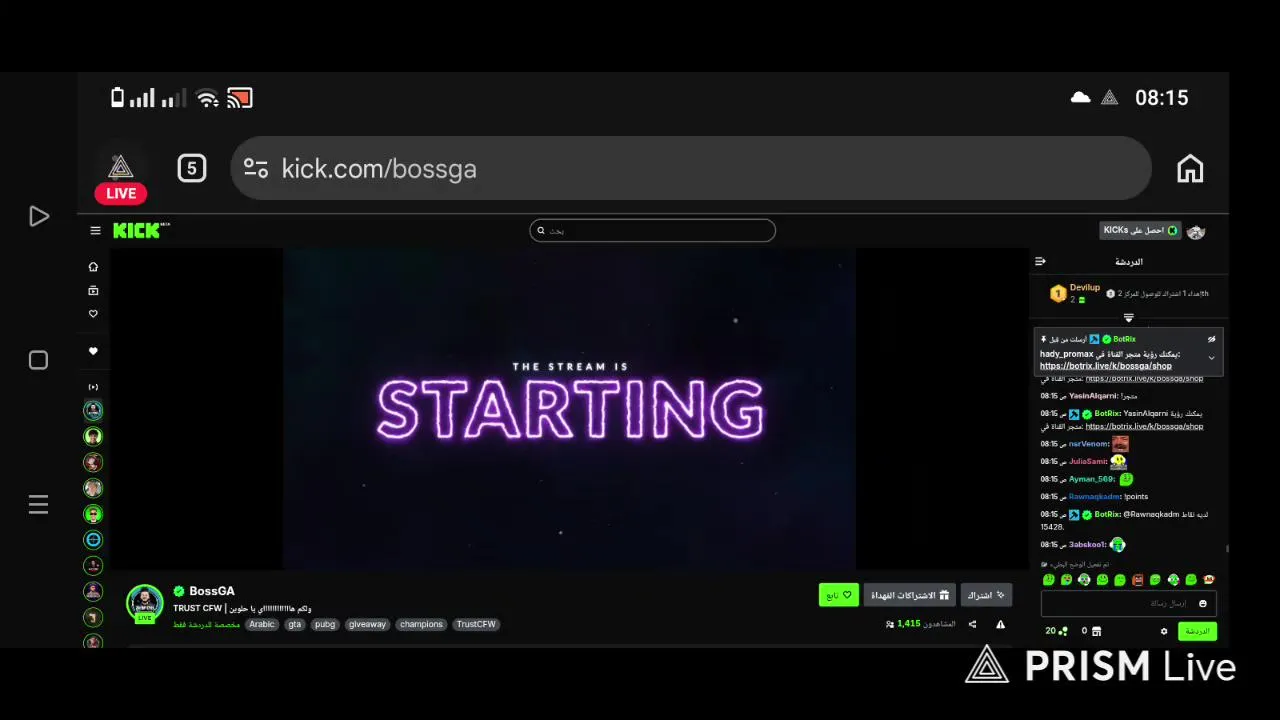Share the stream via share icon
Image resolution: width=1280 pixels, height=720 pixels.
point(972,624)
